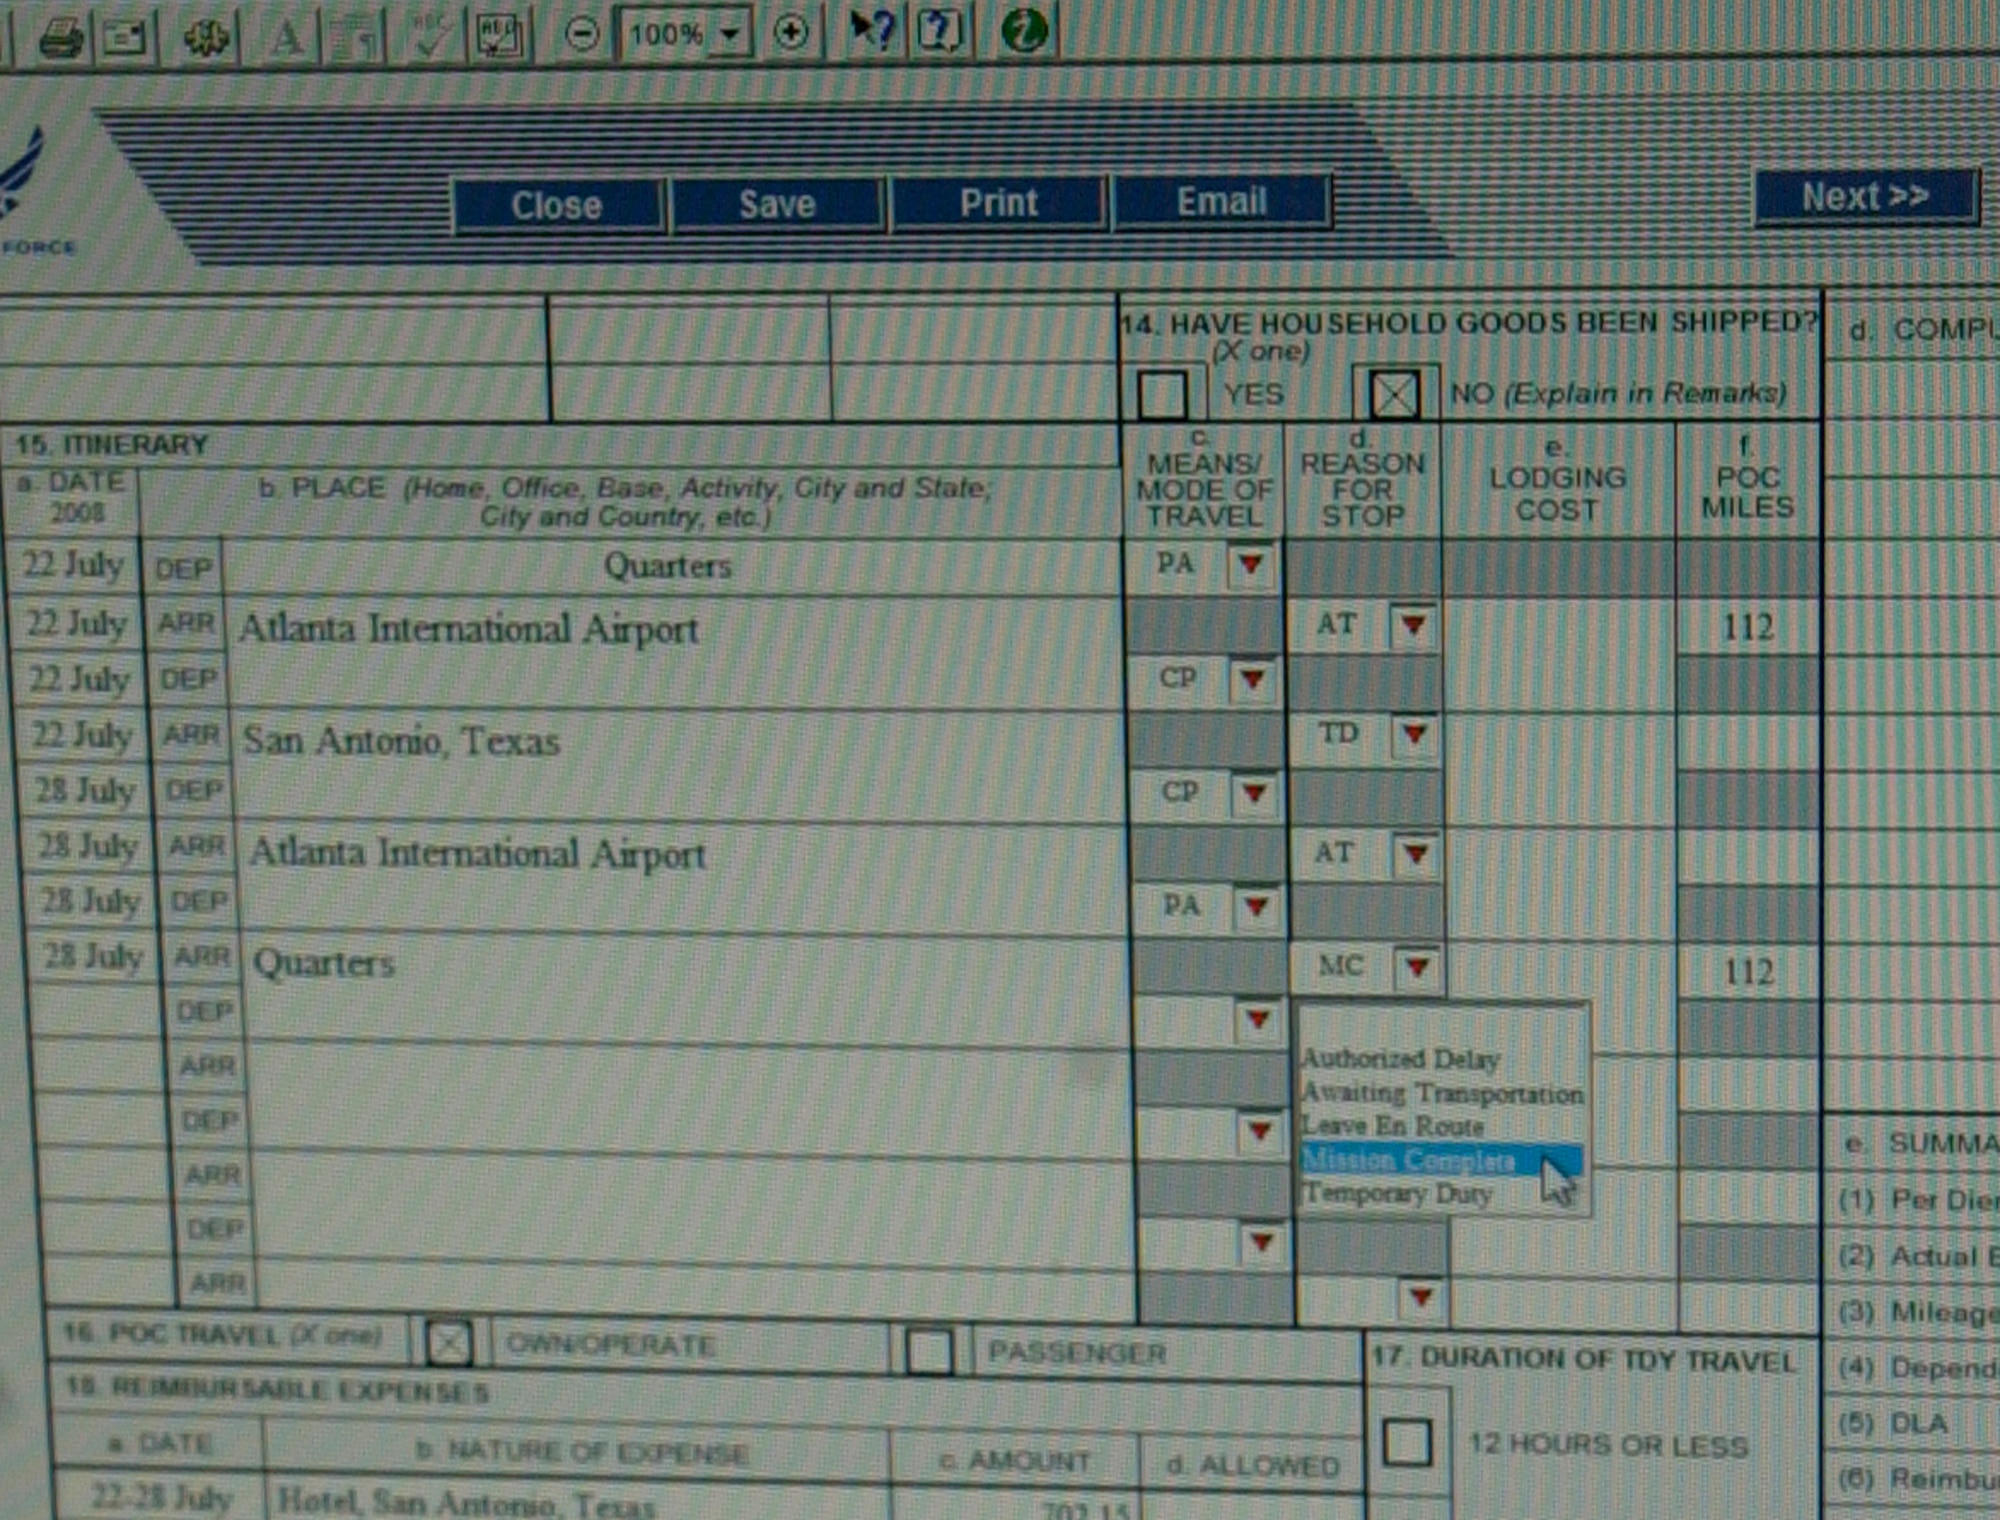Click the font 'A' icon in the toolbar

coord(286,37)
